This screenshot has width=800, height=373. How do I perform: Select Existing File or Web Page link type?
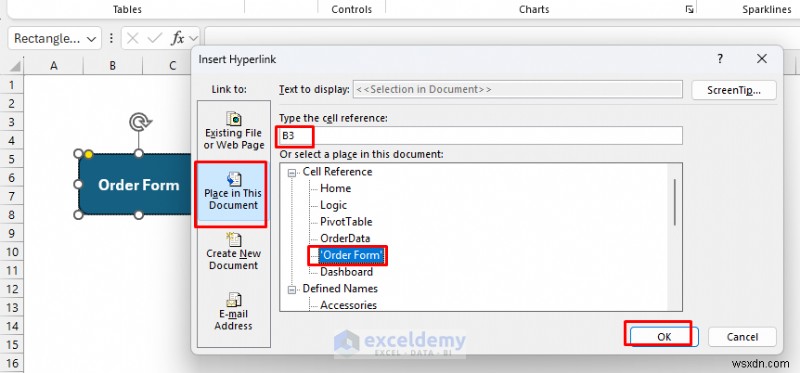tap(233, 131)
